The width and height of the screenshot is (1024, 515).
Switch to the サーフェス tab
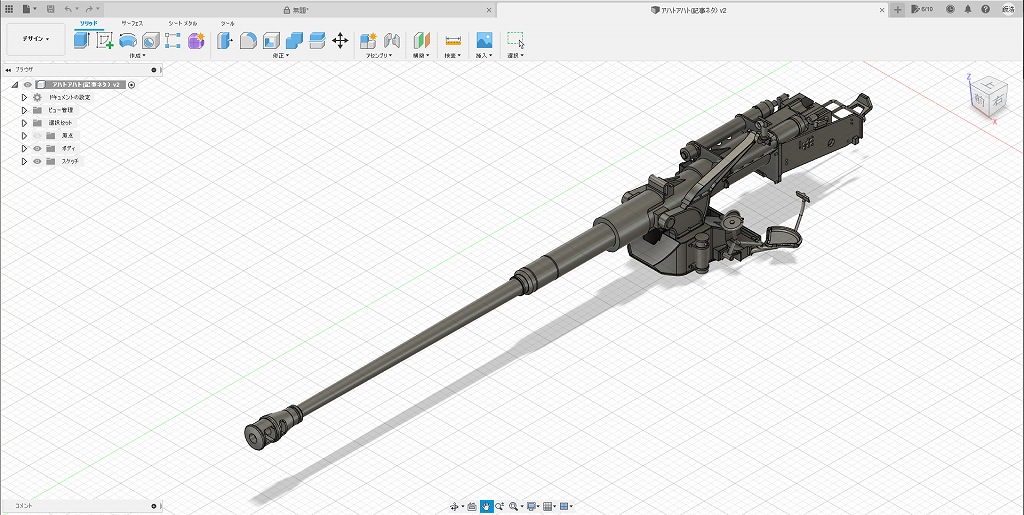(x=132, y=22)
